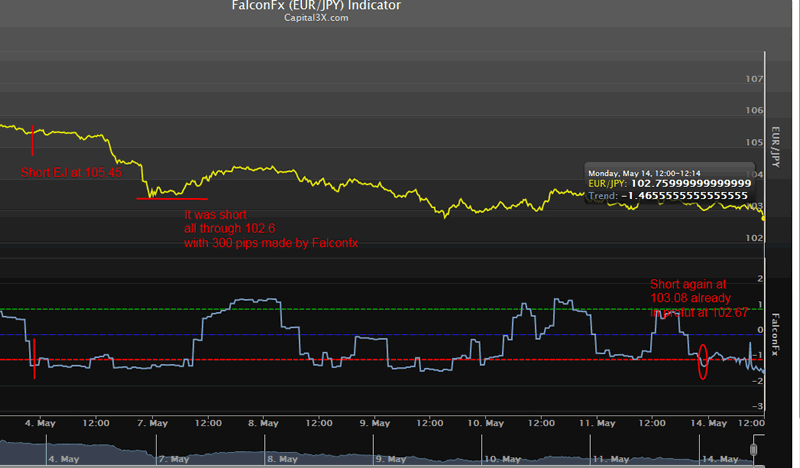Viewport: 800px width, 468px height.
Task: Click the yellow data point at chart's right edge
Action: coord(764,218)
